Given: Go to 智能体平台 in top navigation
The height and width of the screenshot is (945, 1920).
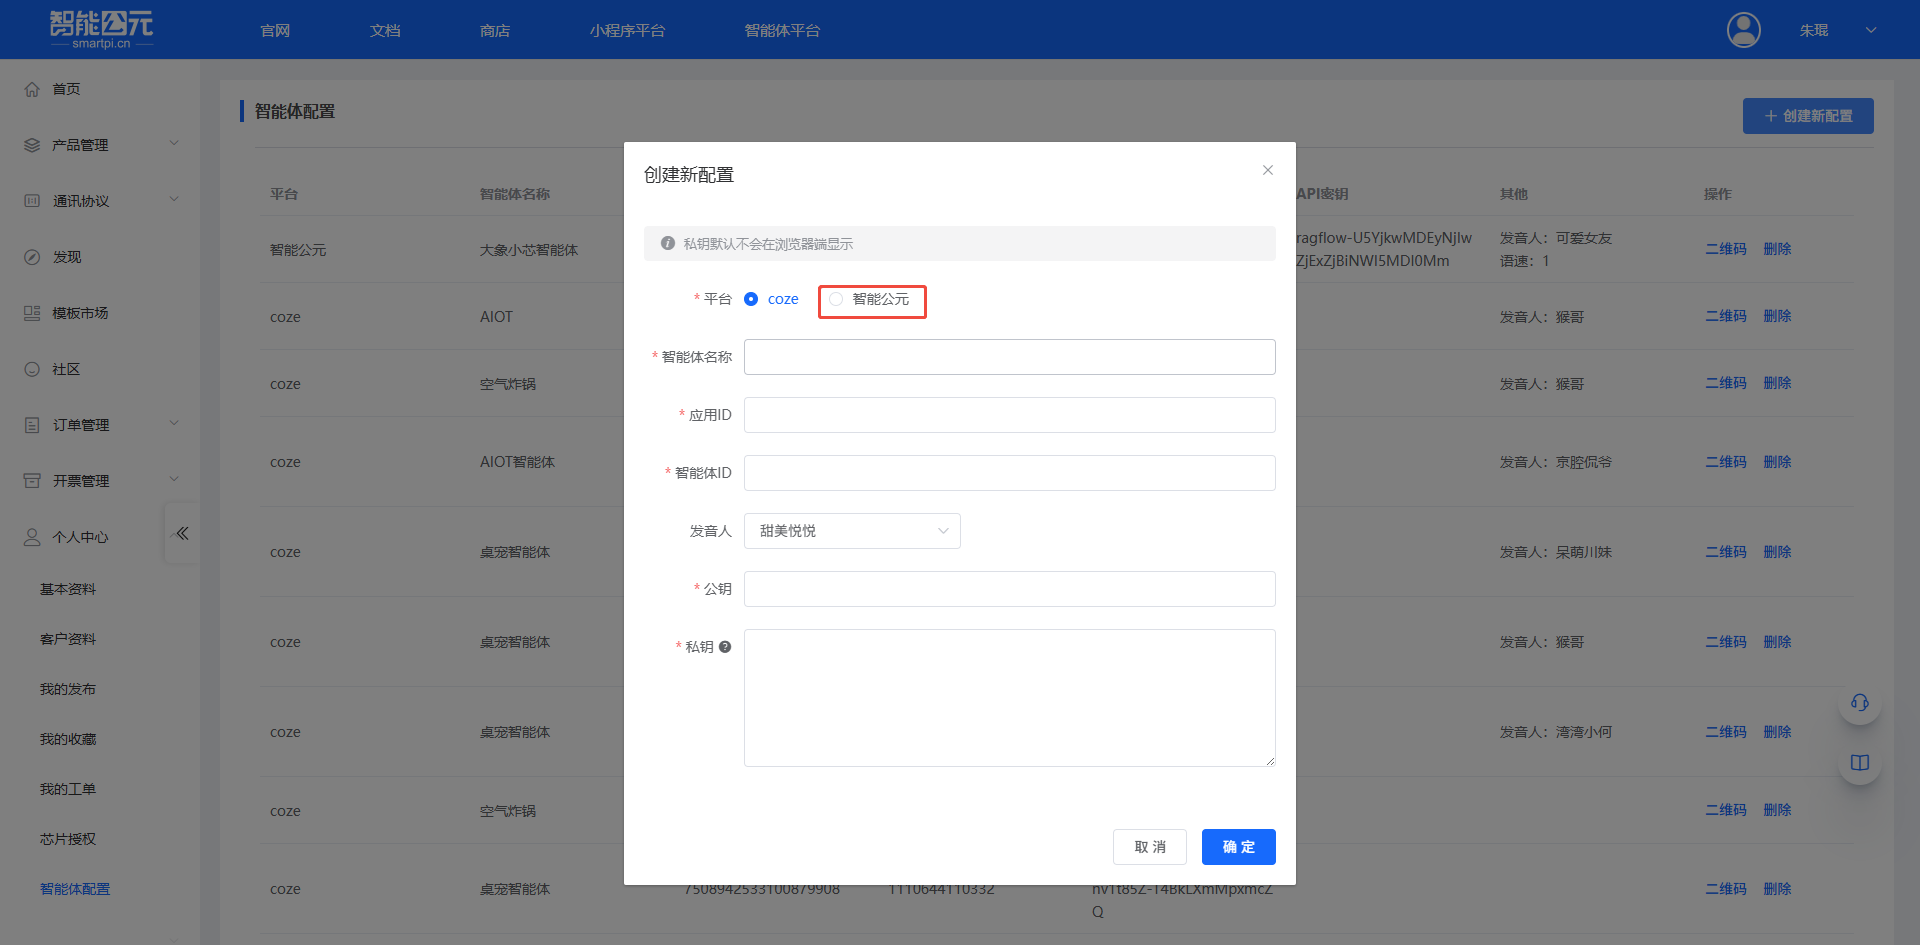Looking at the screenshot, I should [x=782, y=30].
